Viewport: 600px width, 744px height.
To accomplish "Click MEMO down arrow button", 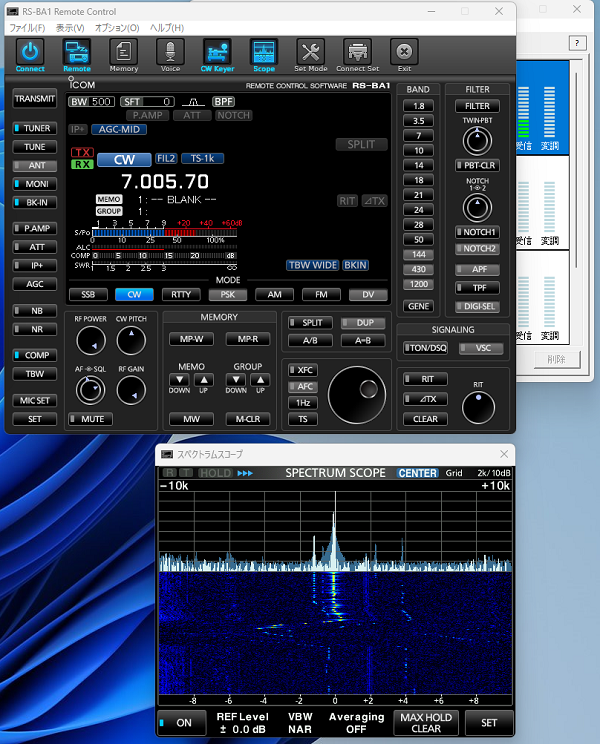I will [x=179, y=380].
